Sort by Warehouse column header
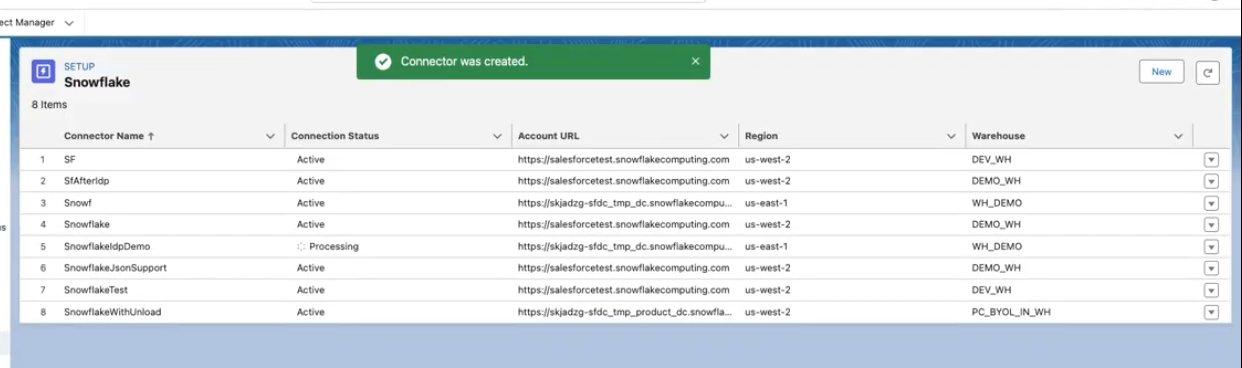 (x=998, y=136)
